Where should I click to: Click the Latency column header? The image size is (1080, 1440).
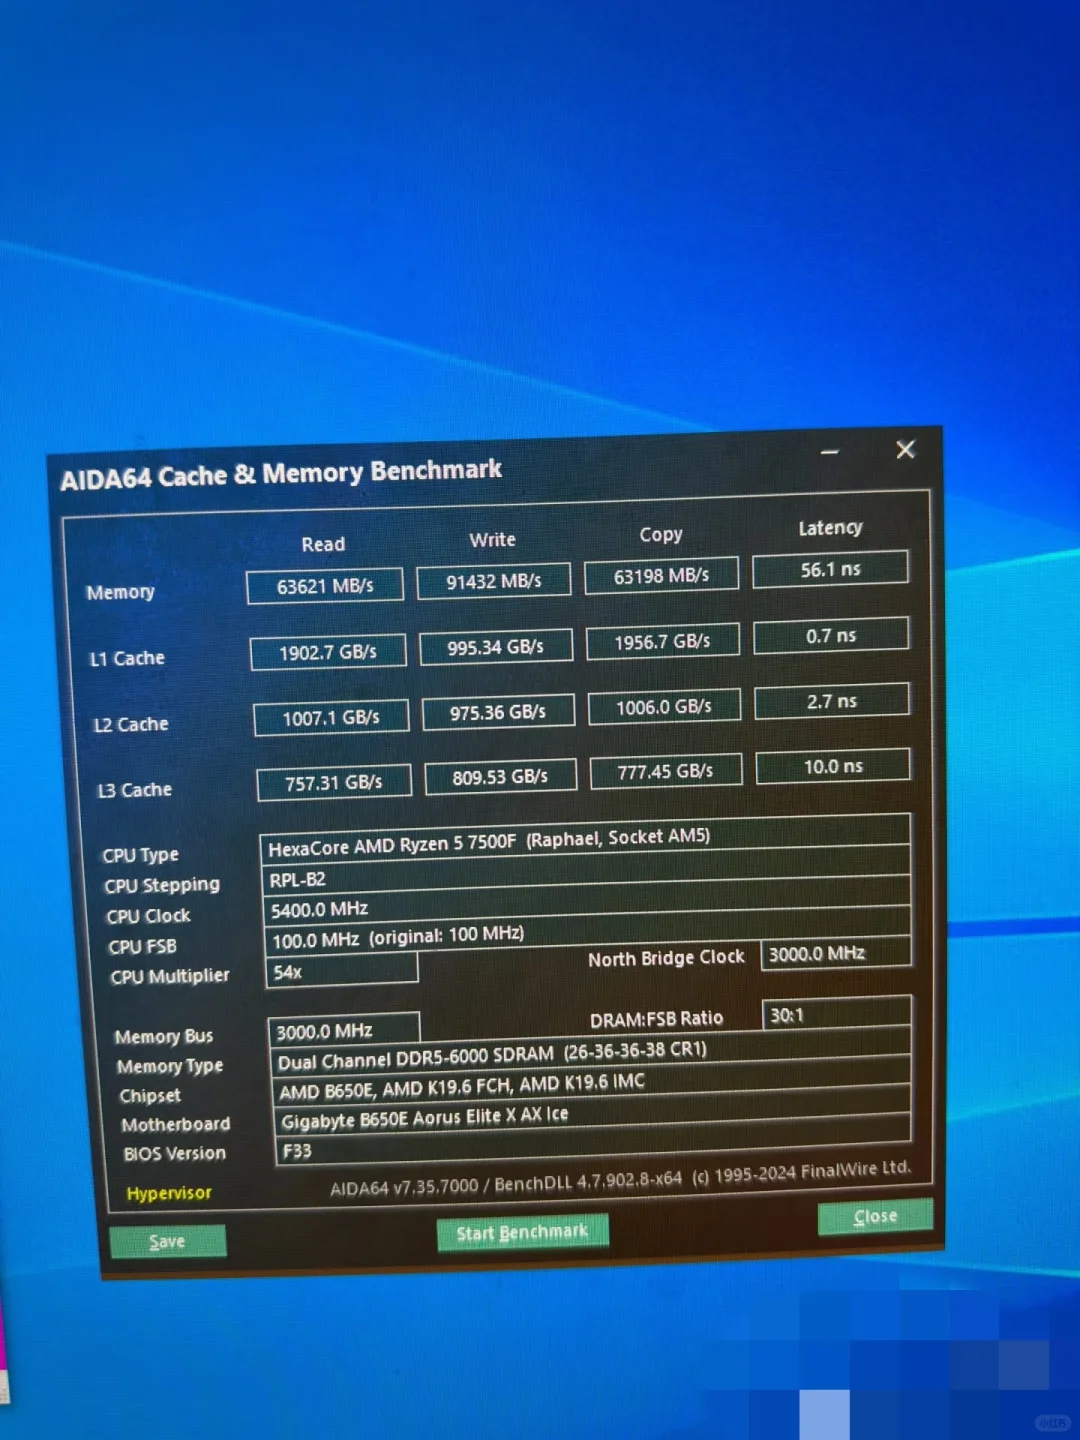(x=830, y=528)
